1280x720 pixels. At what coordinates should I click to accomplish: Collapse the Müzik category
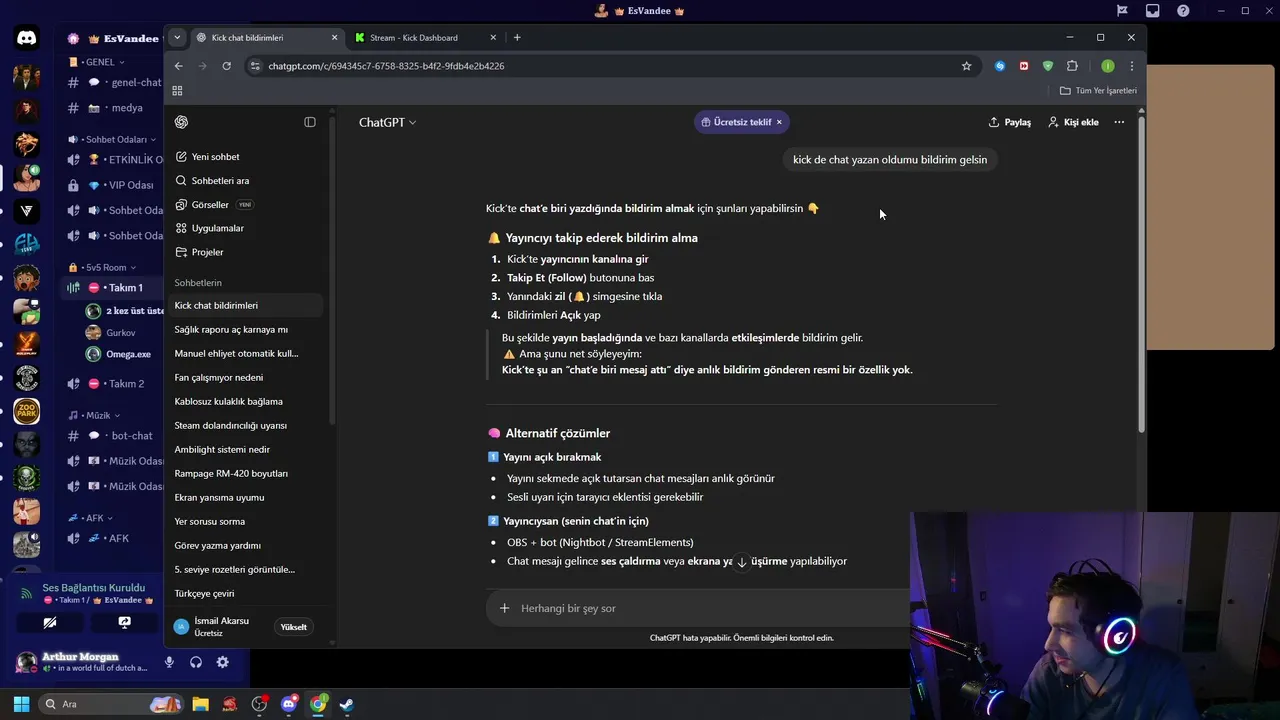[x=94, y=415]
